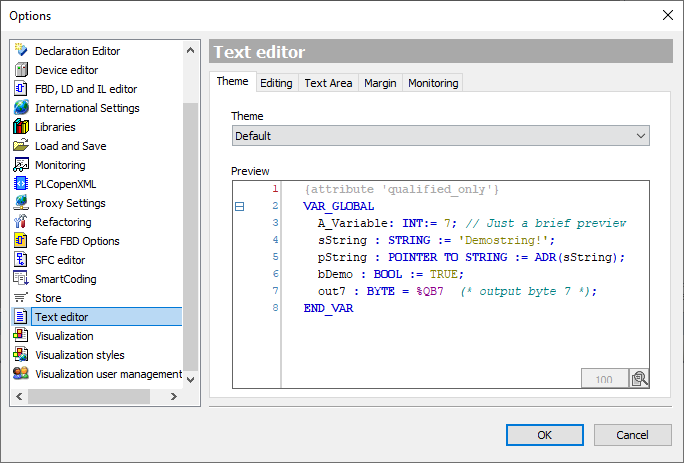
Task: Switch to the Margin tab
Action: pyautogui.click(x=380, y=83)
